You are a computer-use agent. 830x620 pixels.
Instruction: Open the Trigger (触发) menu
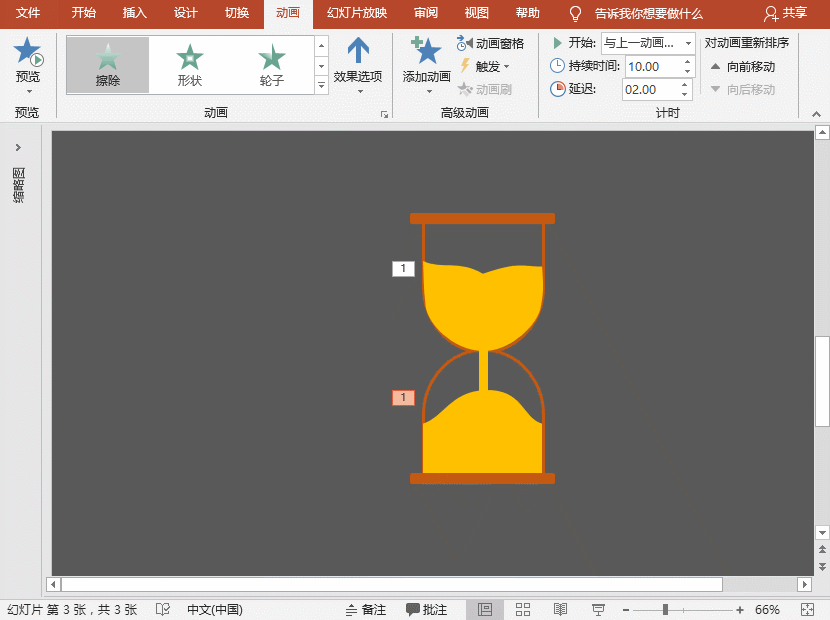coord(485,66)
